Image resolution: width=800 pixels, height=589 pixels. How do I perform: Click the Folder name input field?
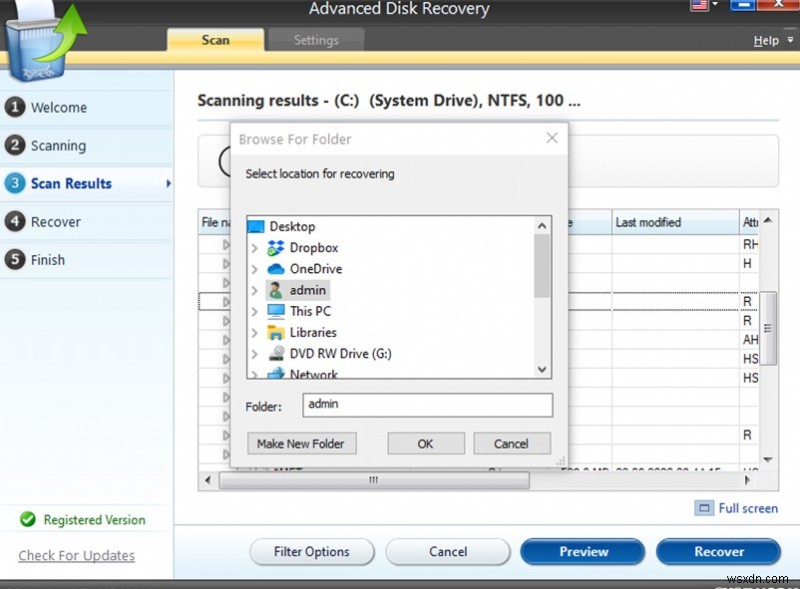[x=428, y=405]
